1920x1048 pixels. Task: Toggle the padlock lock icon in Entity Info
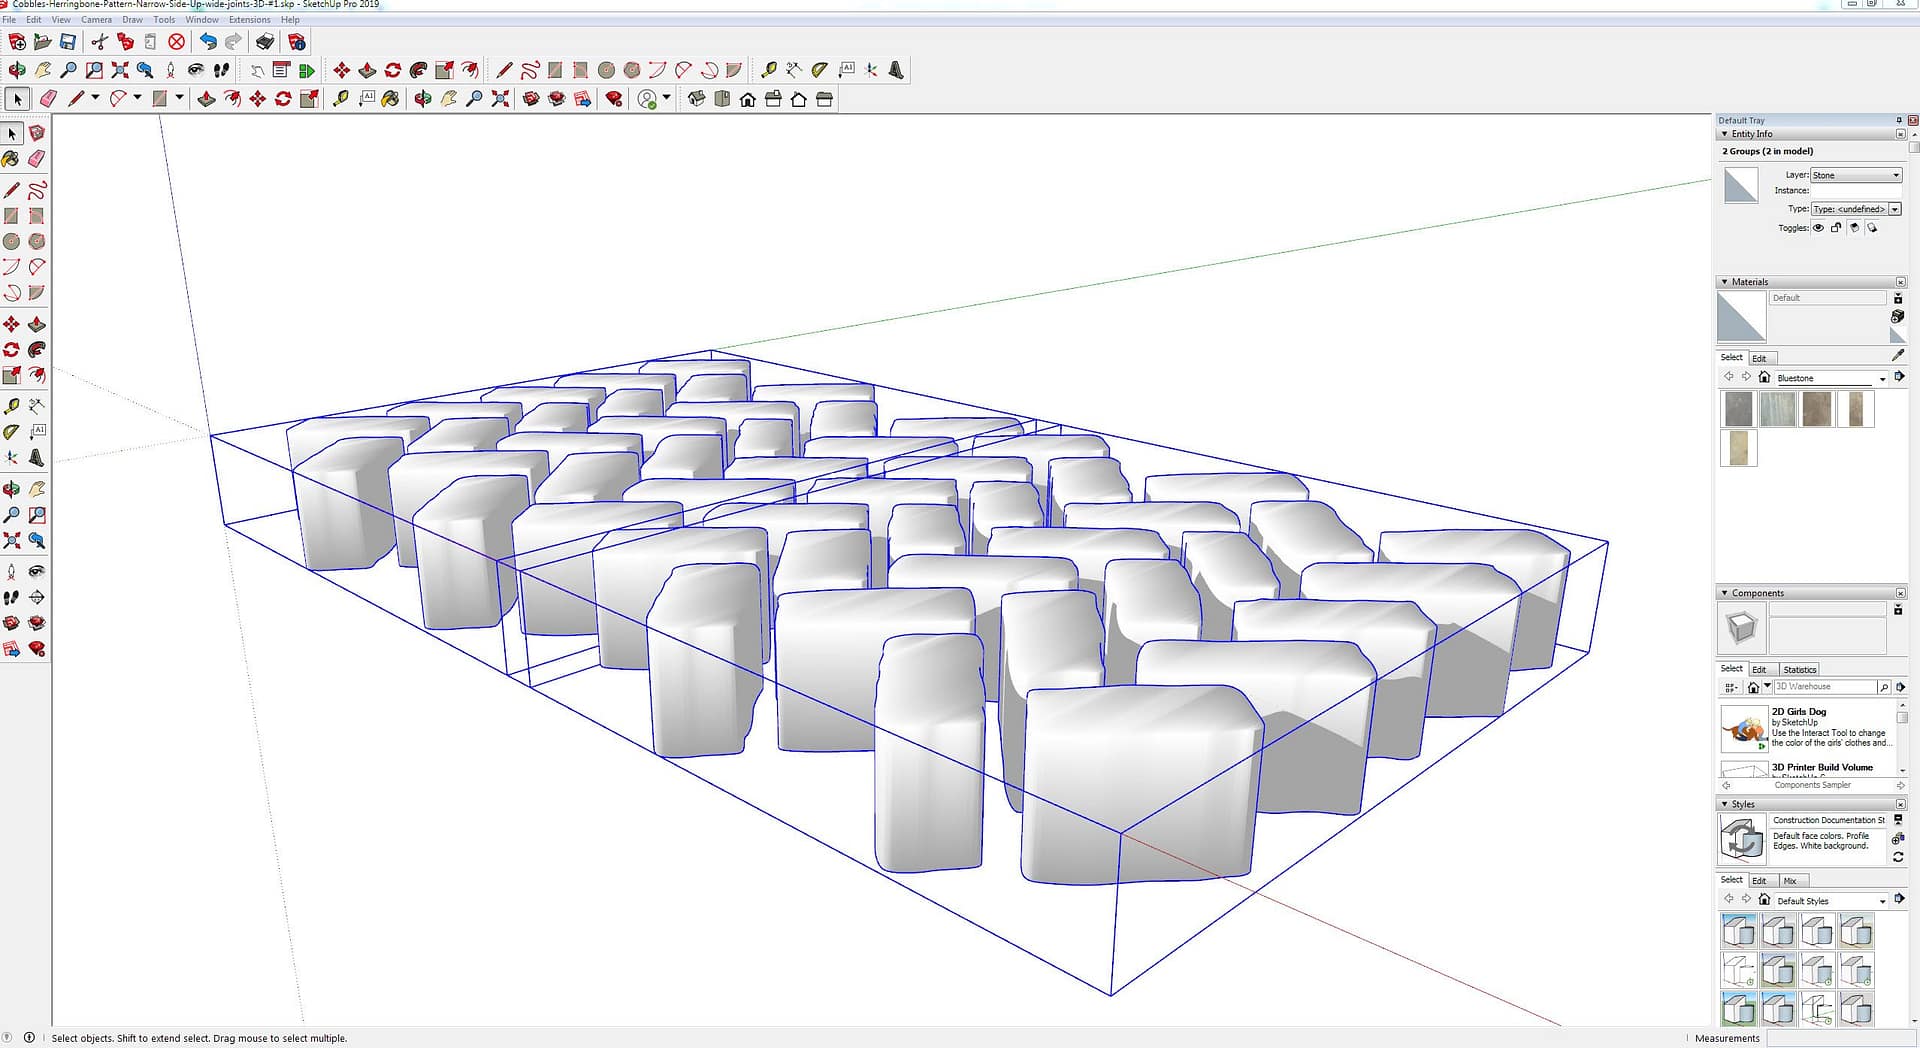(1836, 228)
